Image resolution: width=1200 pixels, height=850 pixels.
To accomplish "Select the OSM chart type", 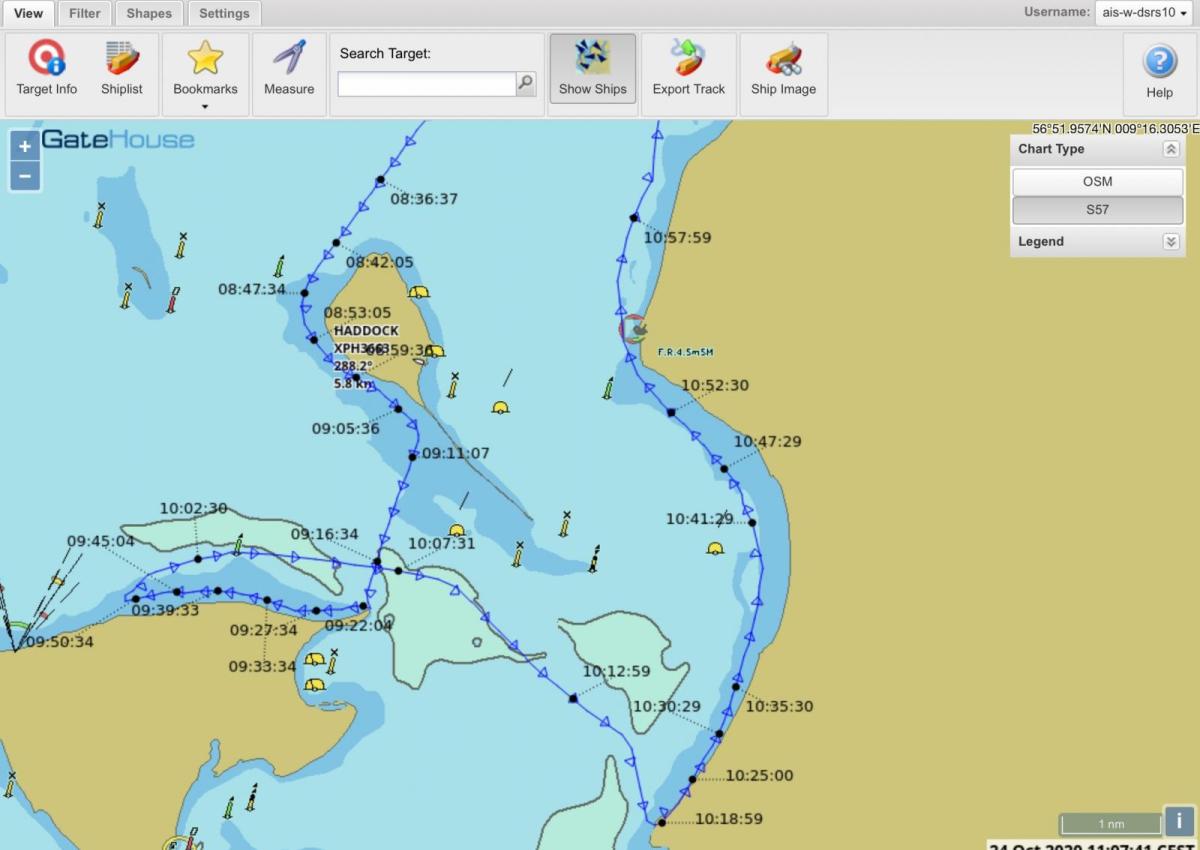I will (1097, 182).
